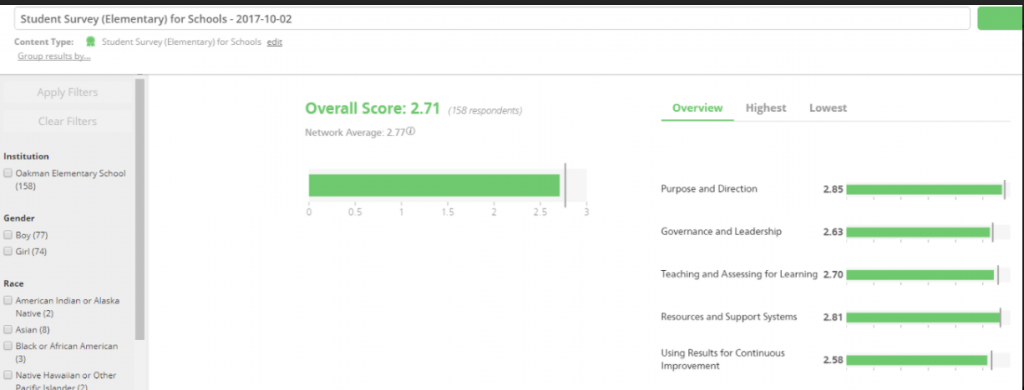
Task: Open the Group results by link
Action: coord(54,56)
